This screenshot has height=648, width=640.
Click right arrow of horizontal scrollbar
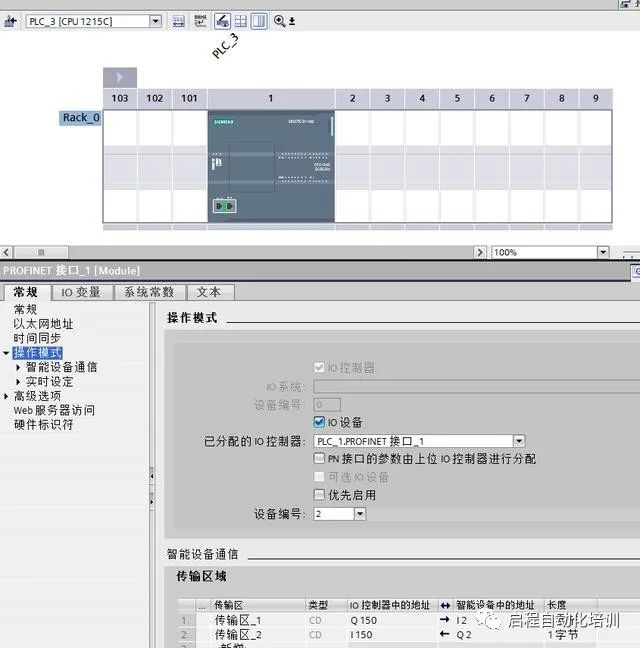tap(479, 252)
